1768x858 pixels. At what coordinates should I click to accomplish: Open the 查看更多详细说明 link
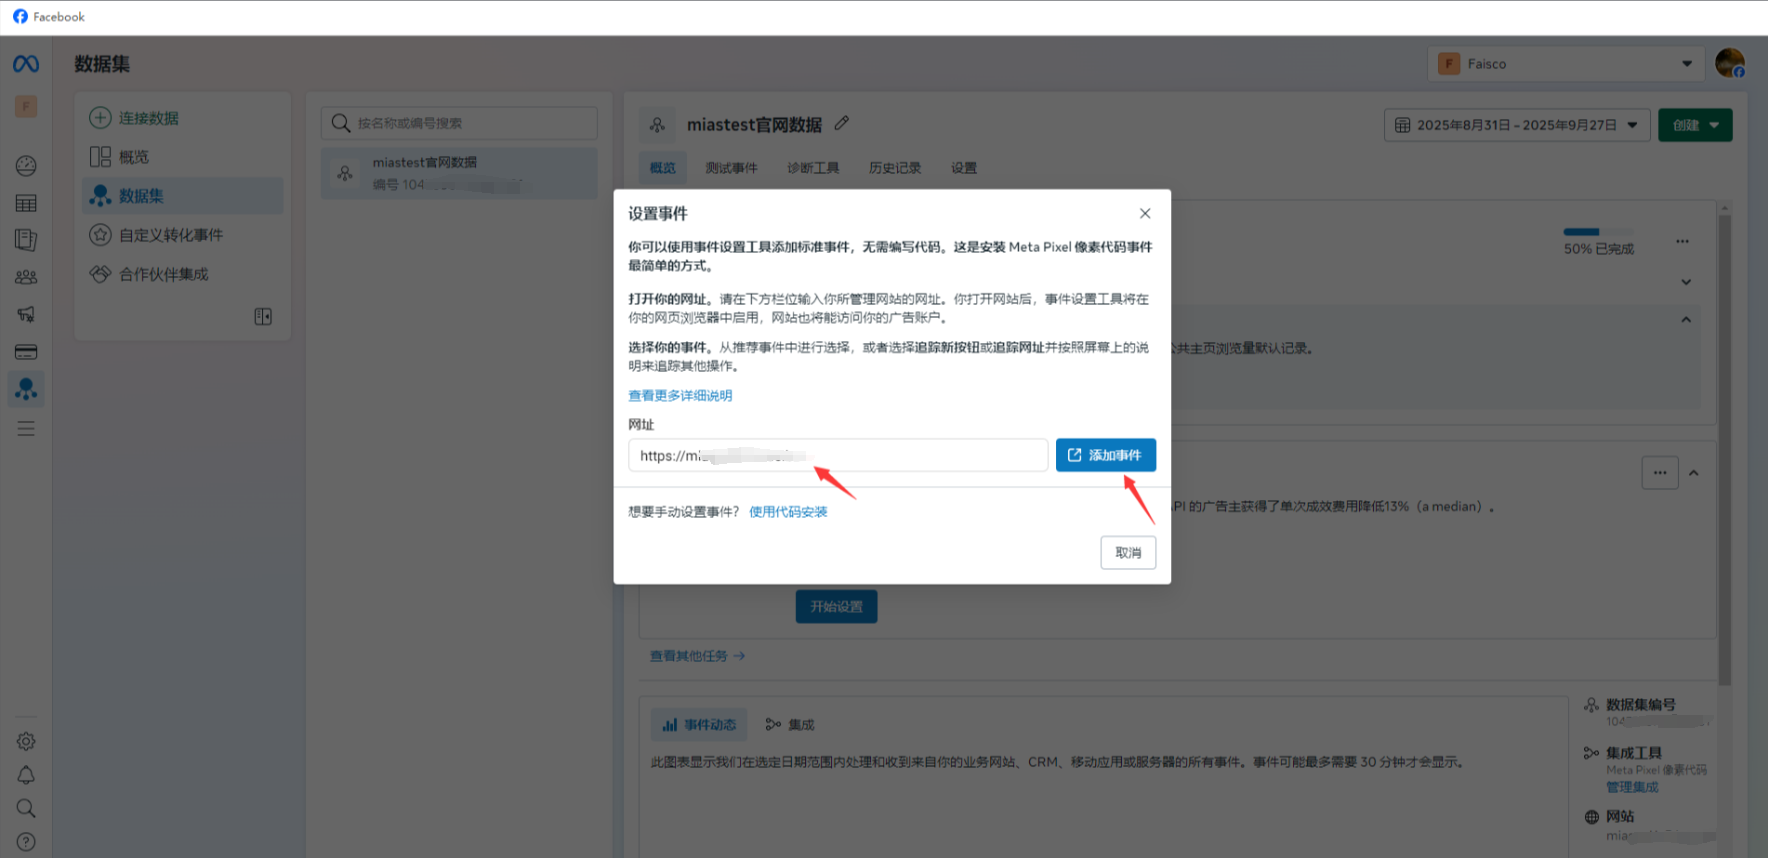click(x=680, y=396)
